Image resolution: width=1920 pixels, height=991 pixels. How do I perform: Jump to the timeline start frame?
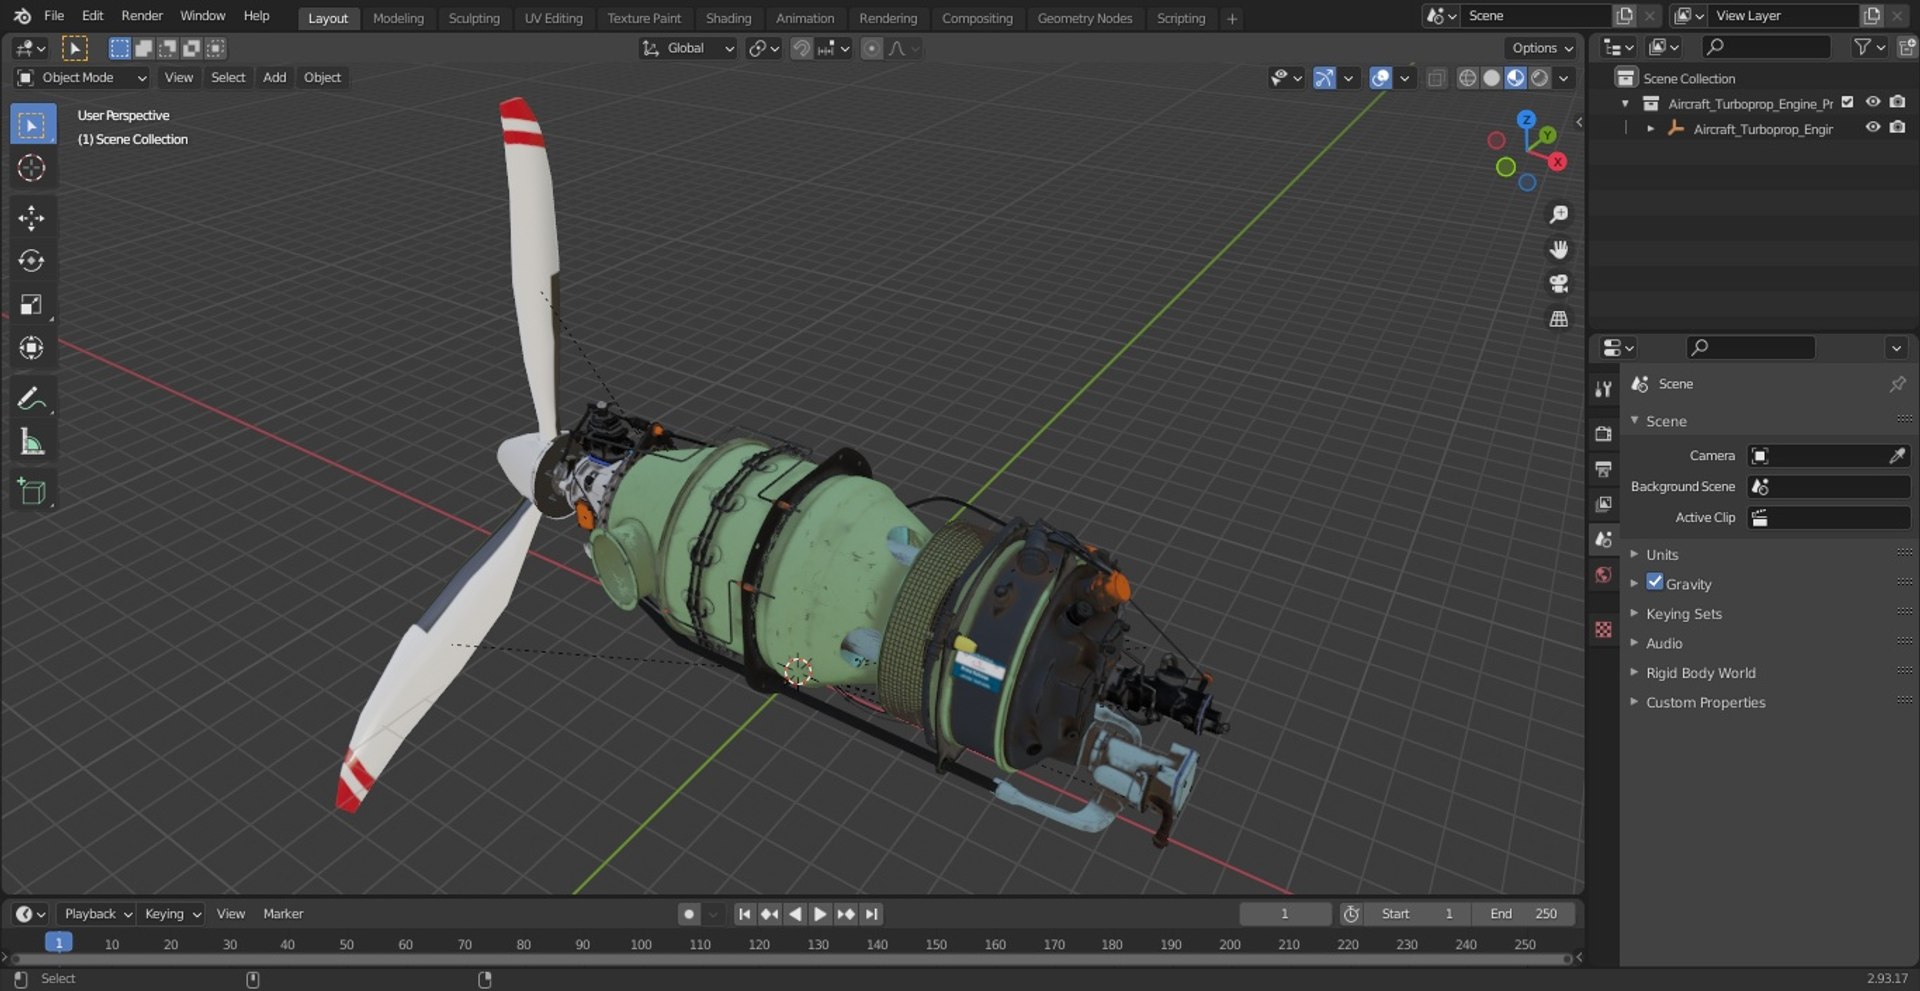744,914
